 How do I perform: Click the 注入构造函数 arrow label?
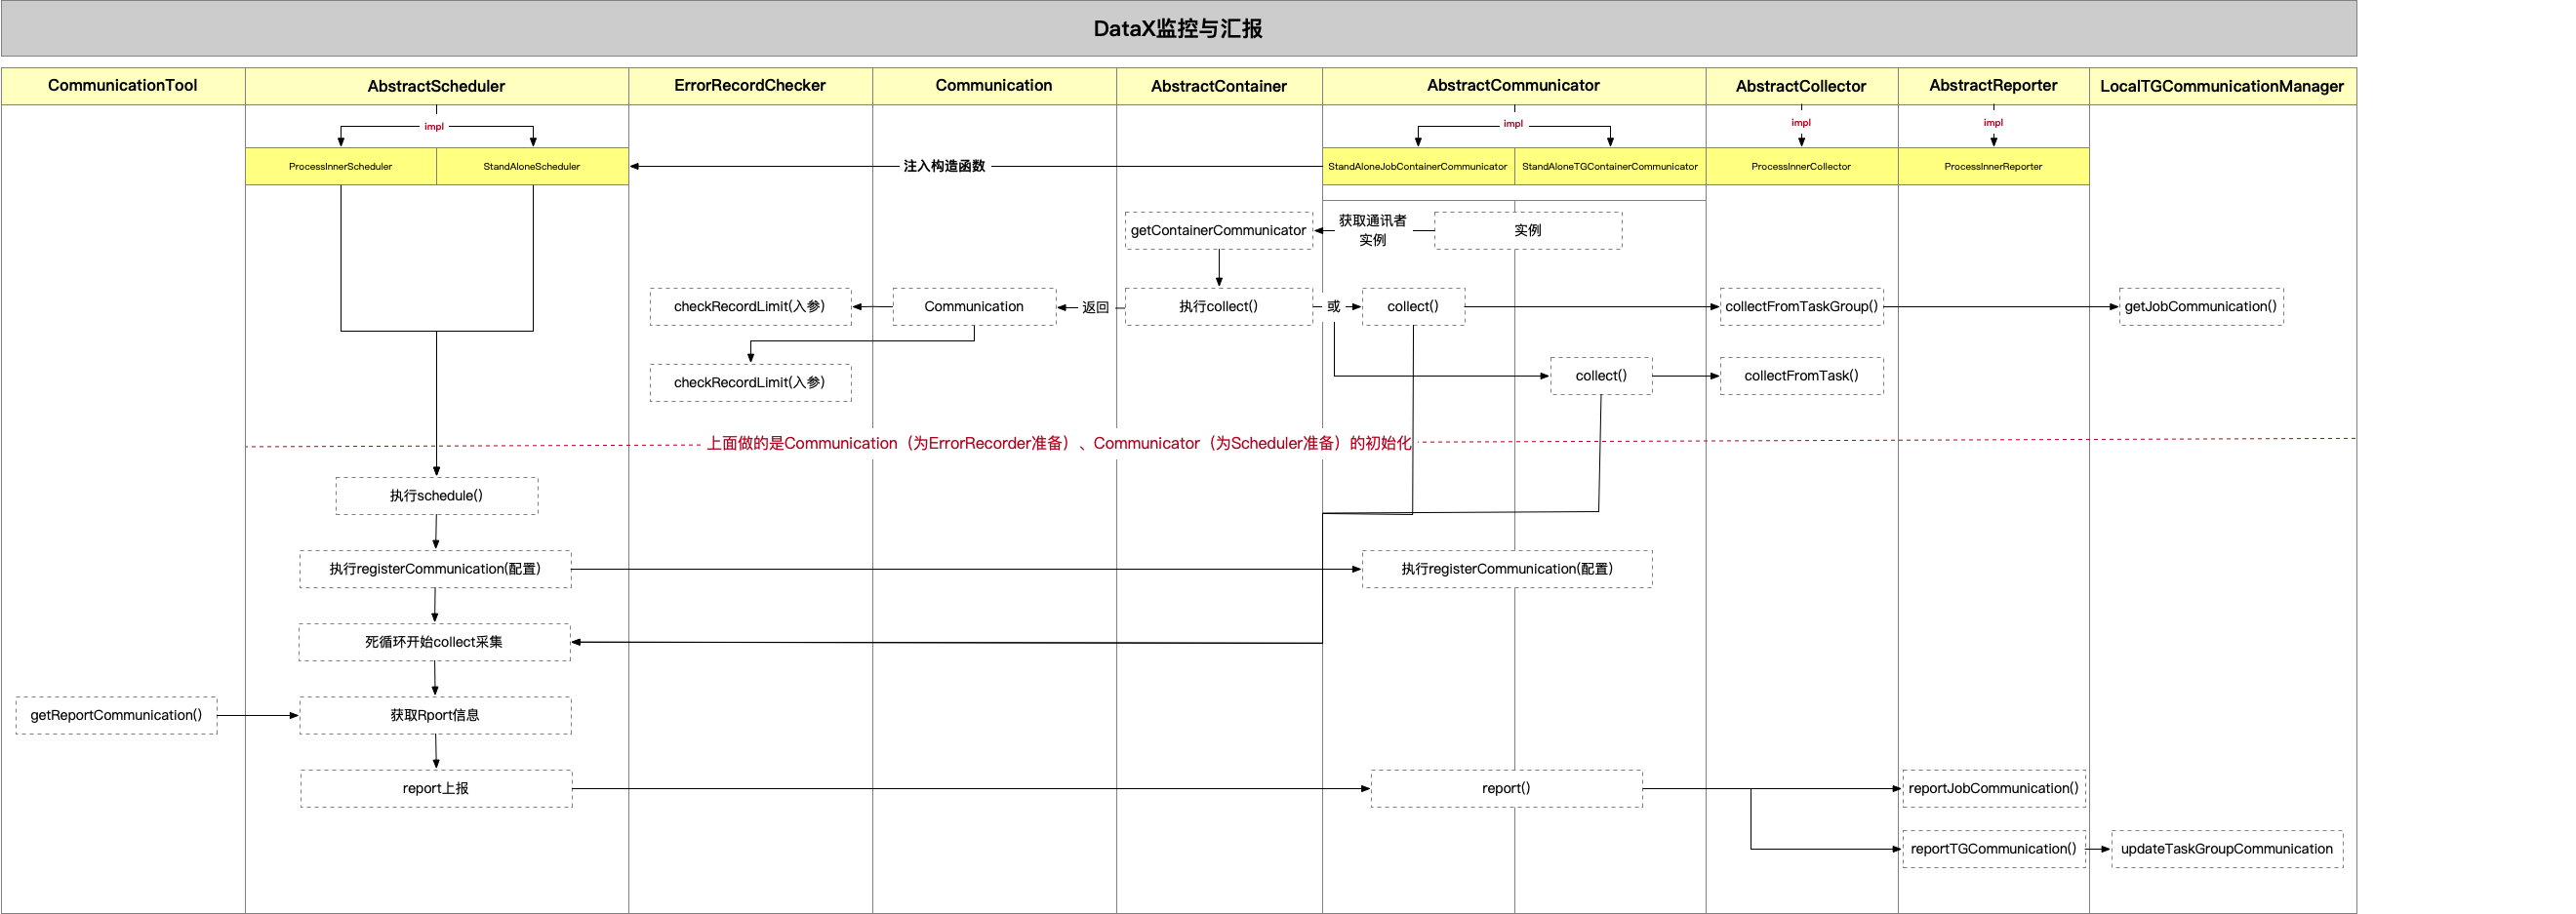[x=944, y=166]
